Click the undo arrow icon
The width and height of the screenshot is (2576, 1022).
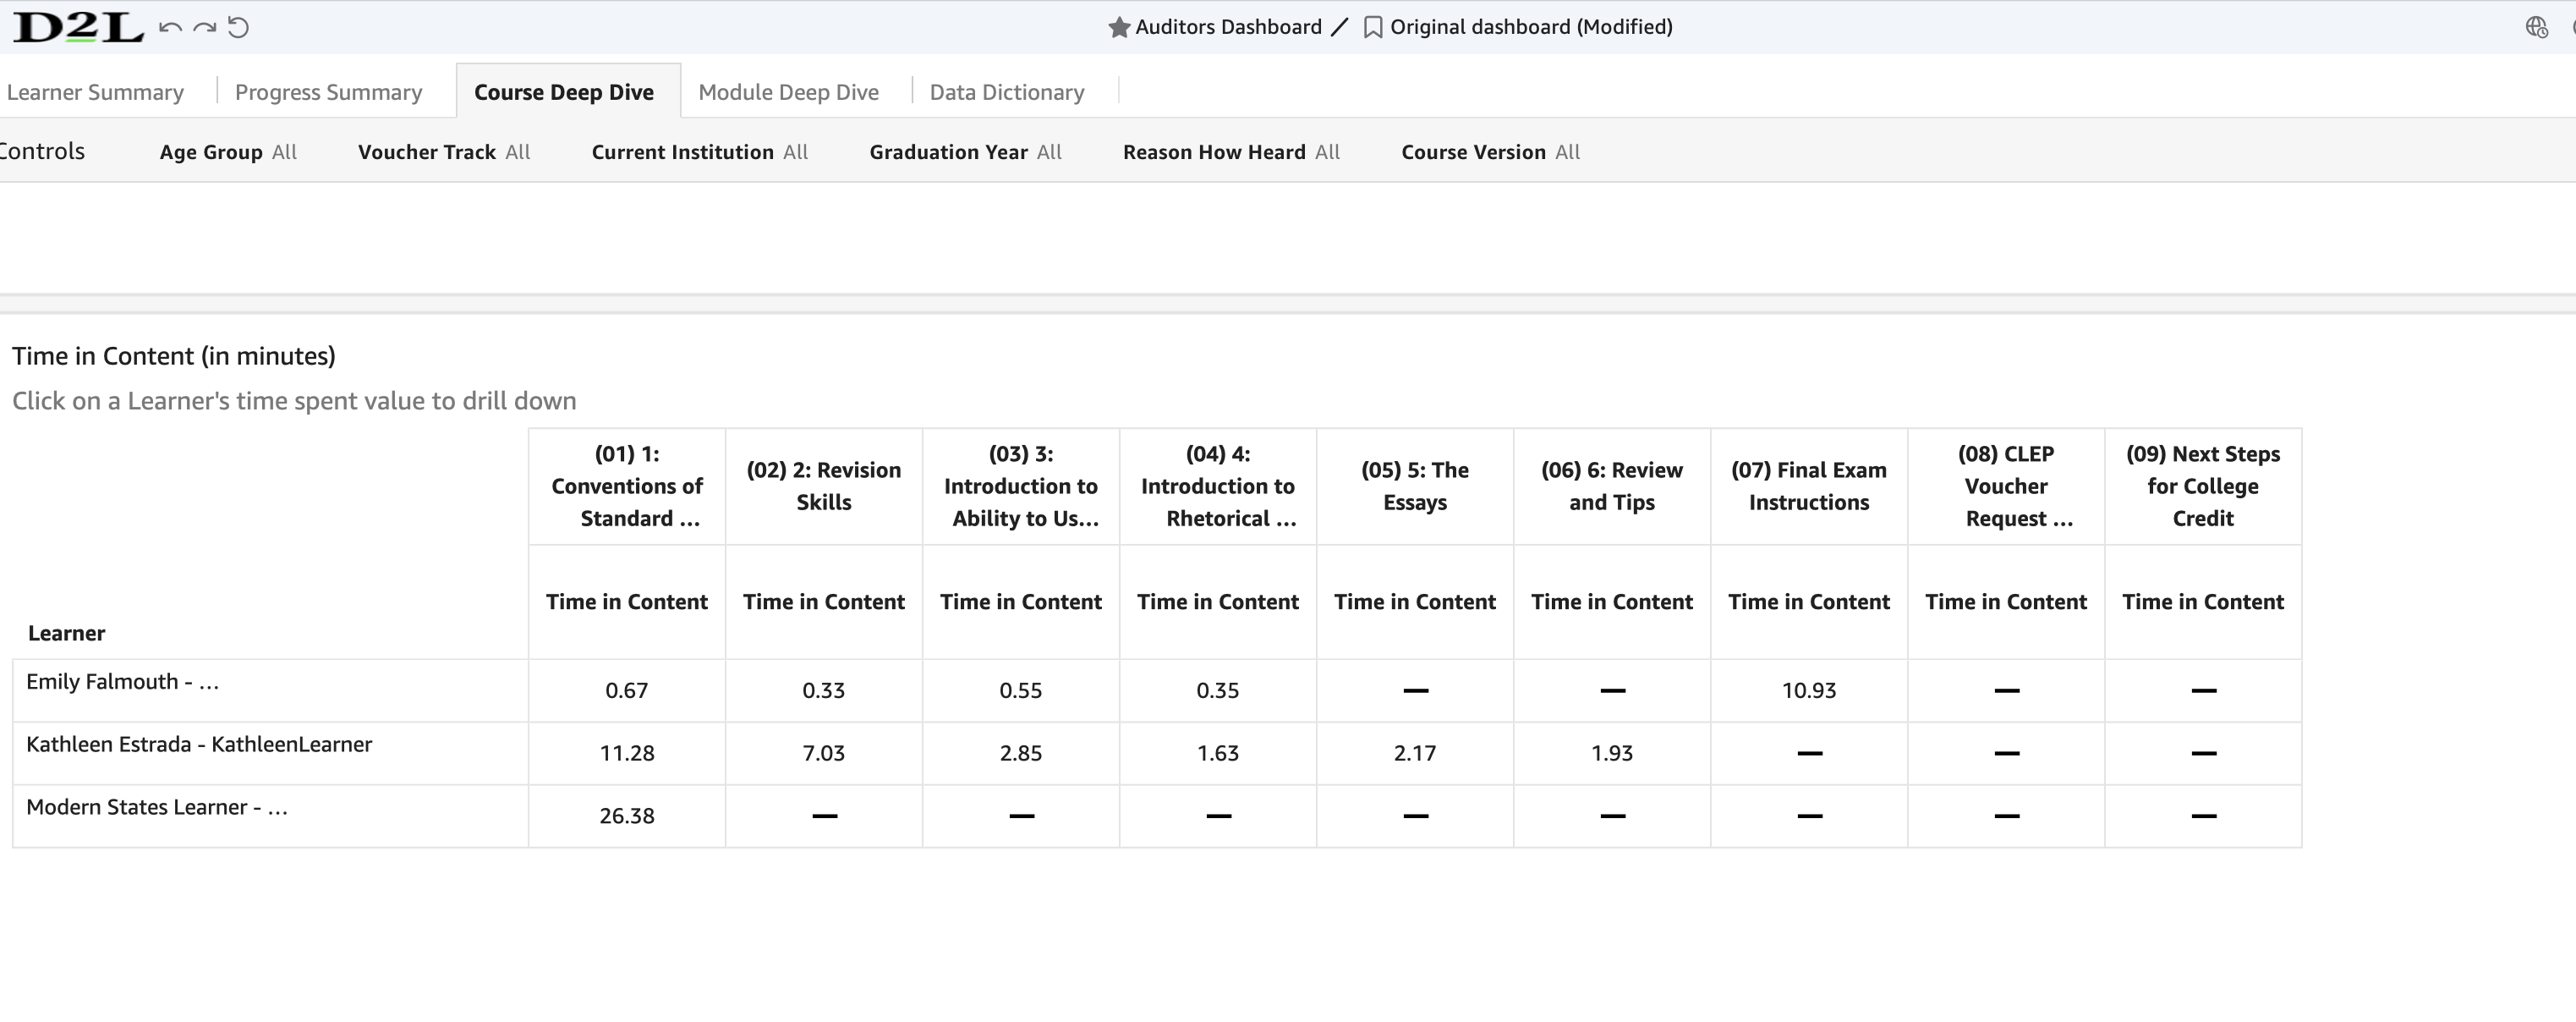(x=170, y=27)
